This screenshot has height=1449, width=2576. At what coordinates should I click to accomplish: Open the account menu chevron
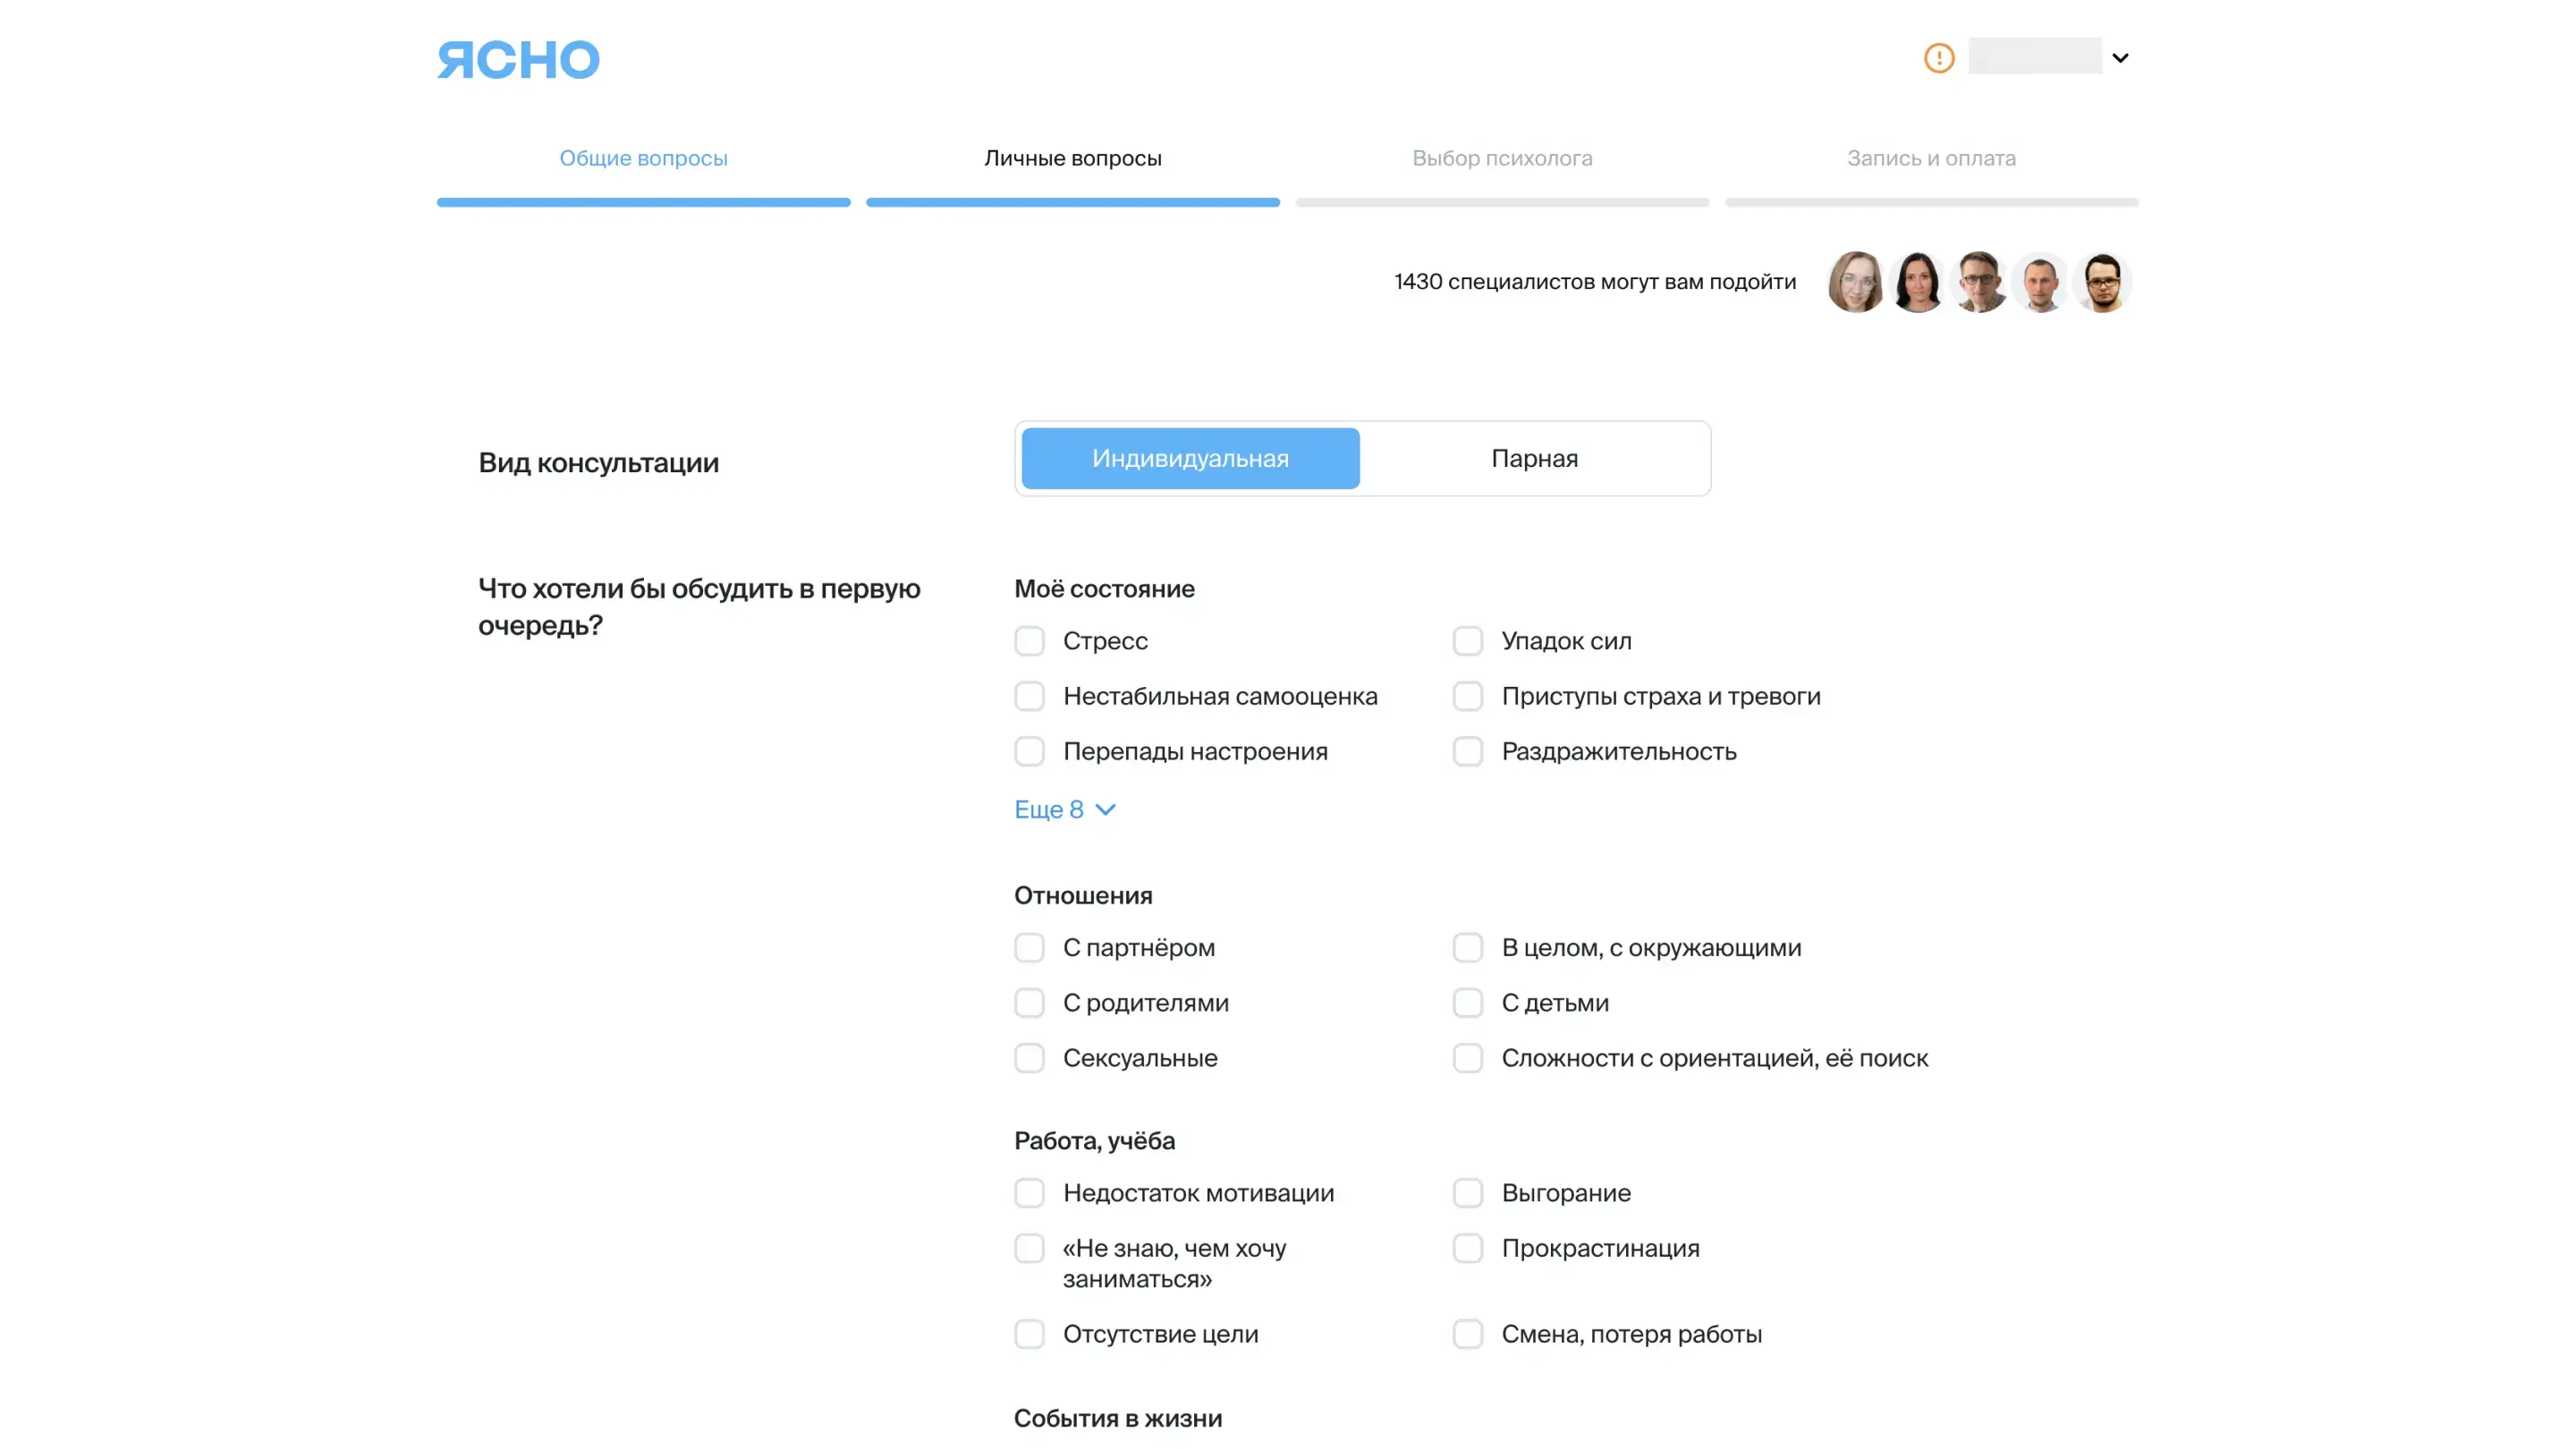[2119, 58]
